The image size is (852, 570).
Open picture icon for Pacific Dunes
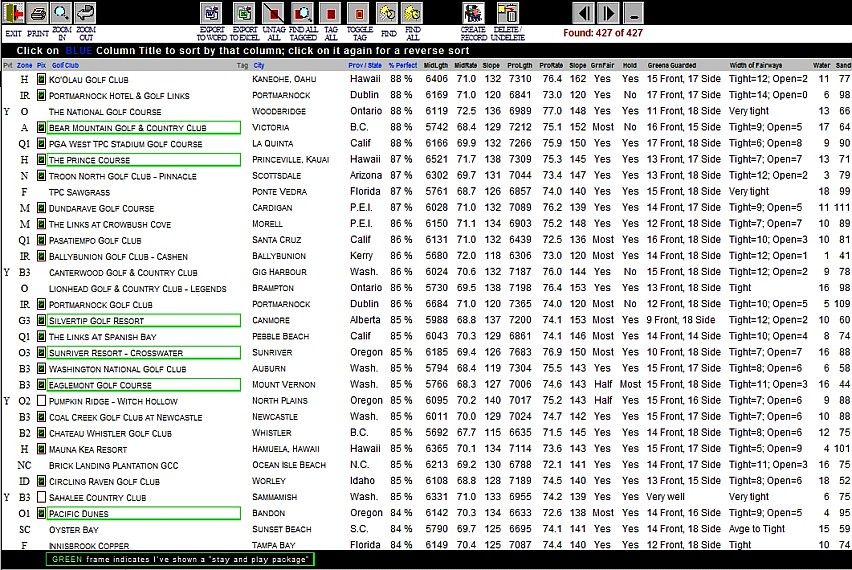click(x=41, y=513)
